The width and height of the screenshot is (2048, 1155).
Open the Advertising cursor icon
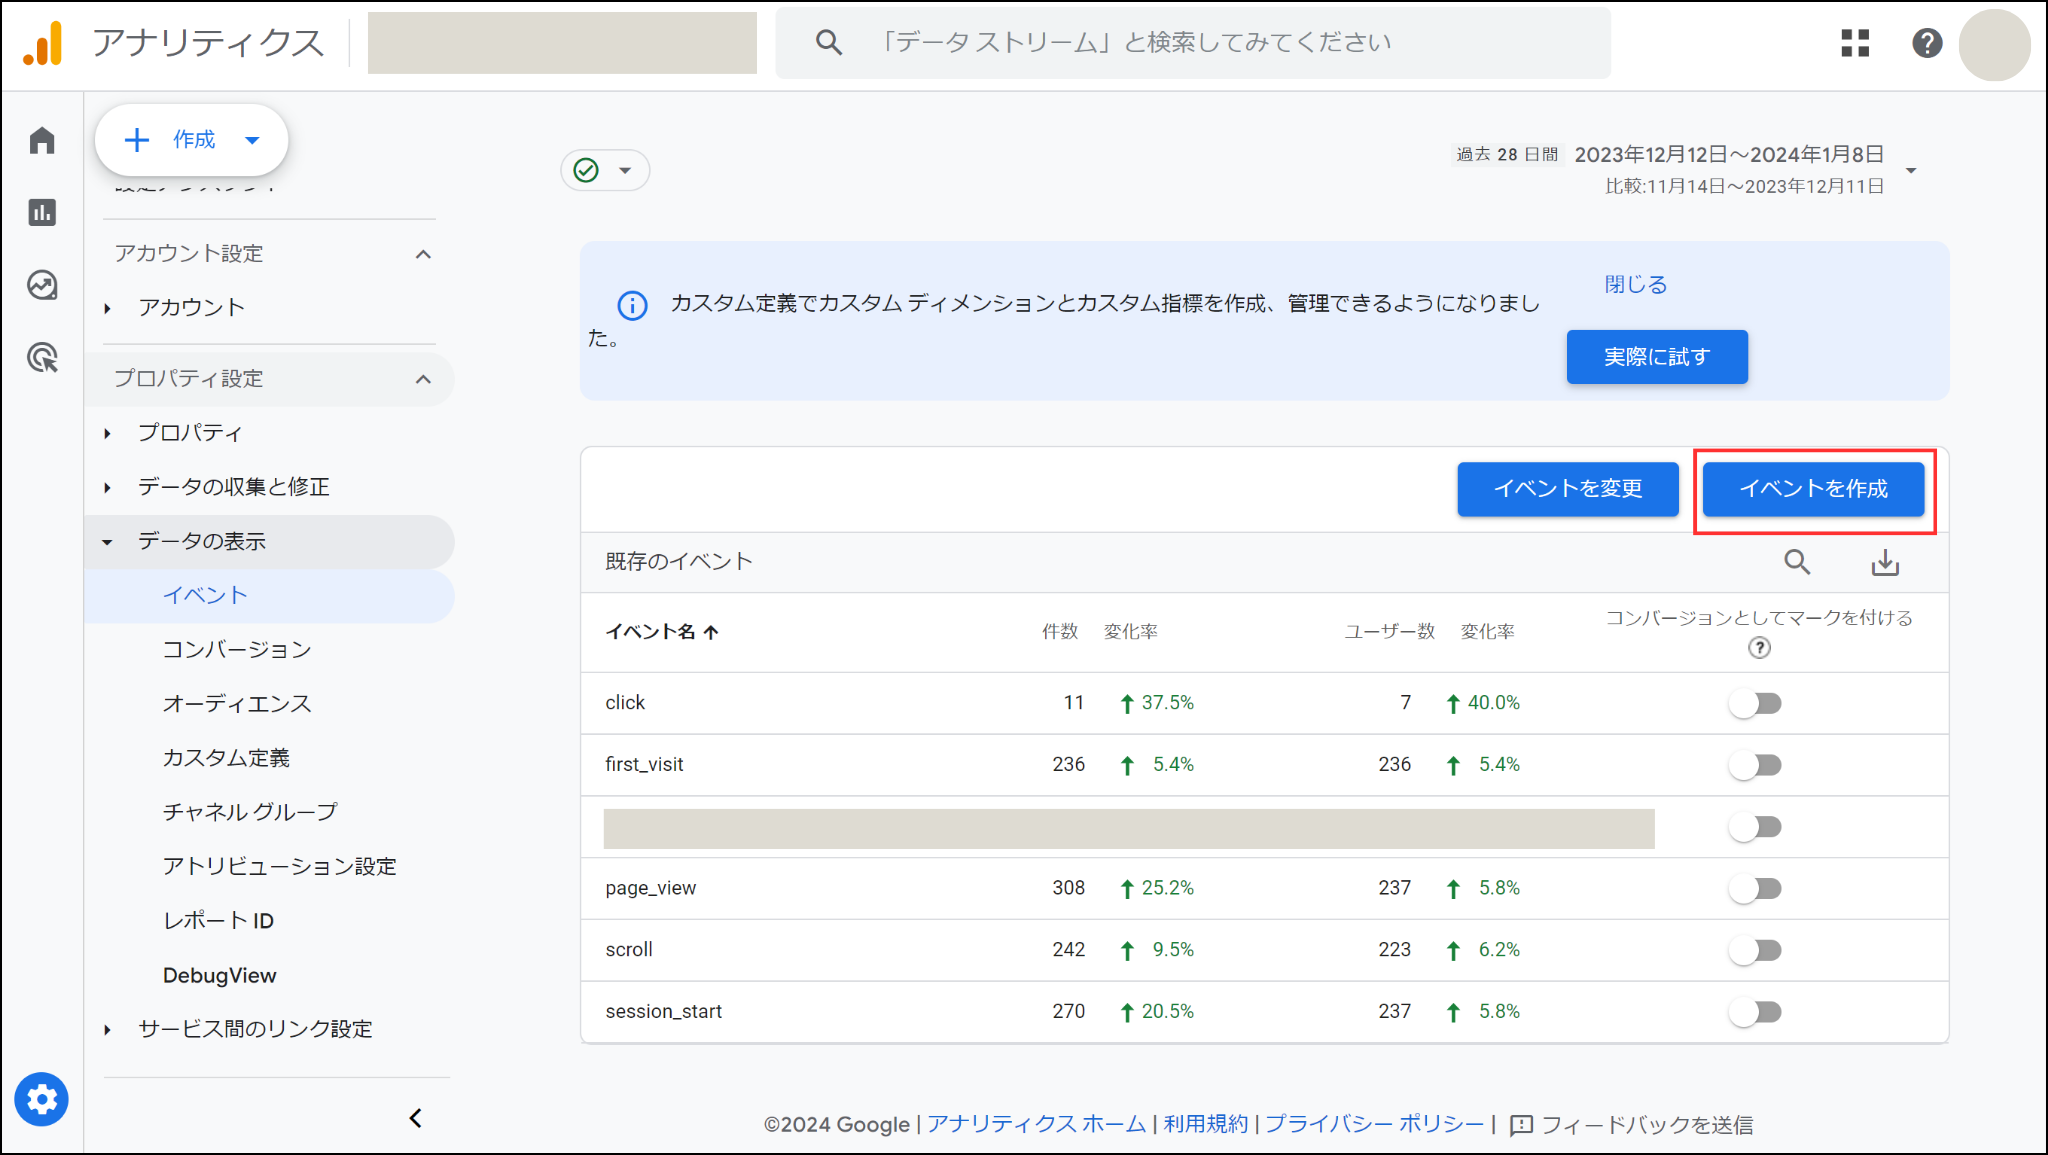click(42, 357)
